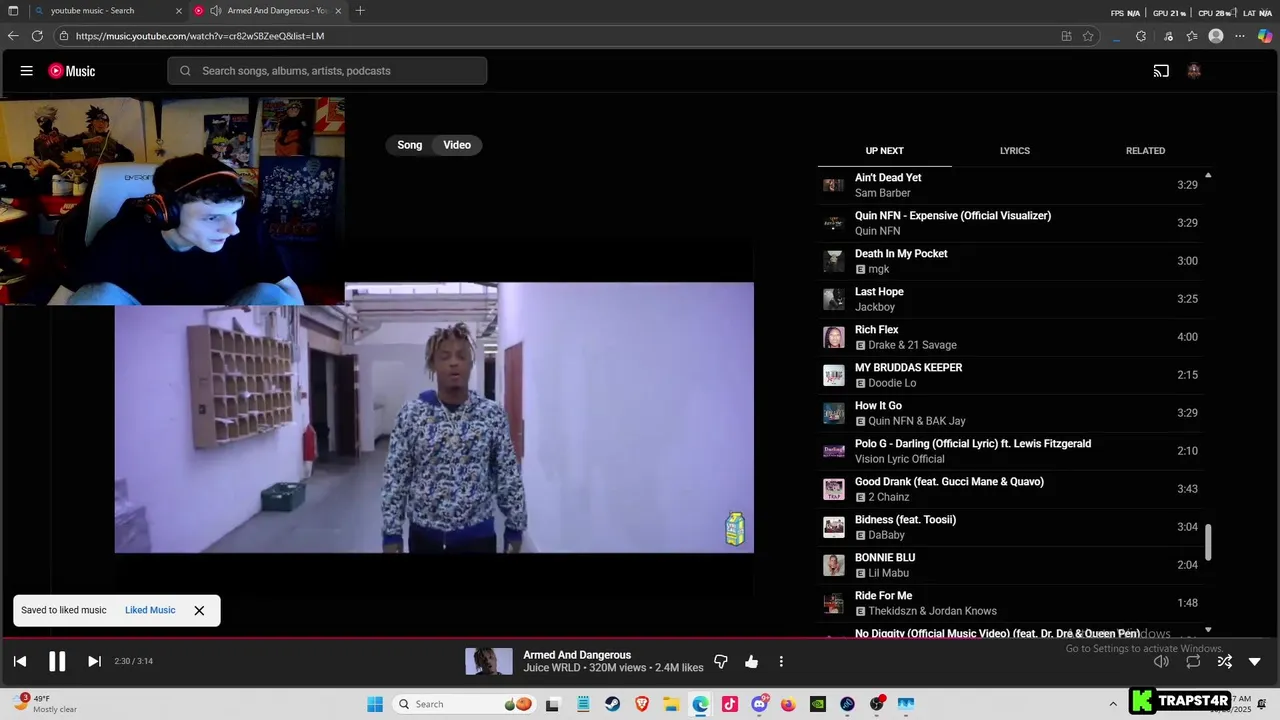The height and width of the screenshot is (720, 1280).
Task: Open the Copilot sidebar icon
Action: [x=1265, y=36]
